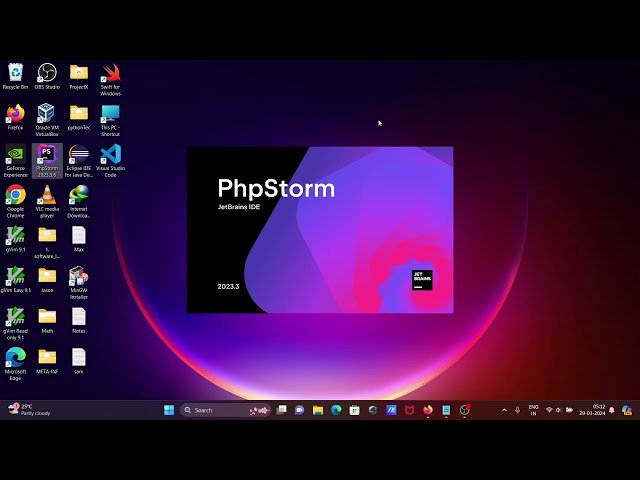
Task: Click the PhpStorm splash screen window
Action: click(320, 230)
